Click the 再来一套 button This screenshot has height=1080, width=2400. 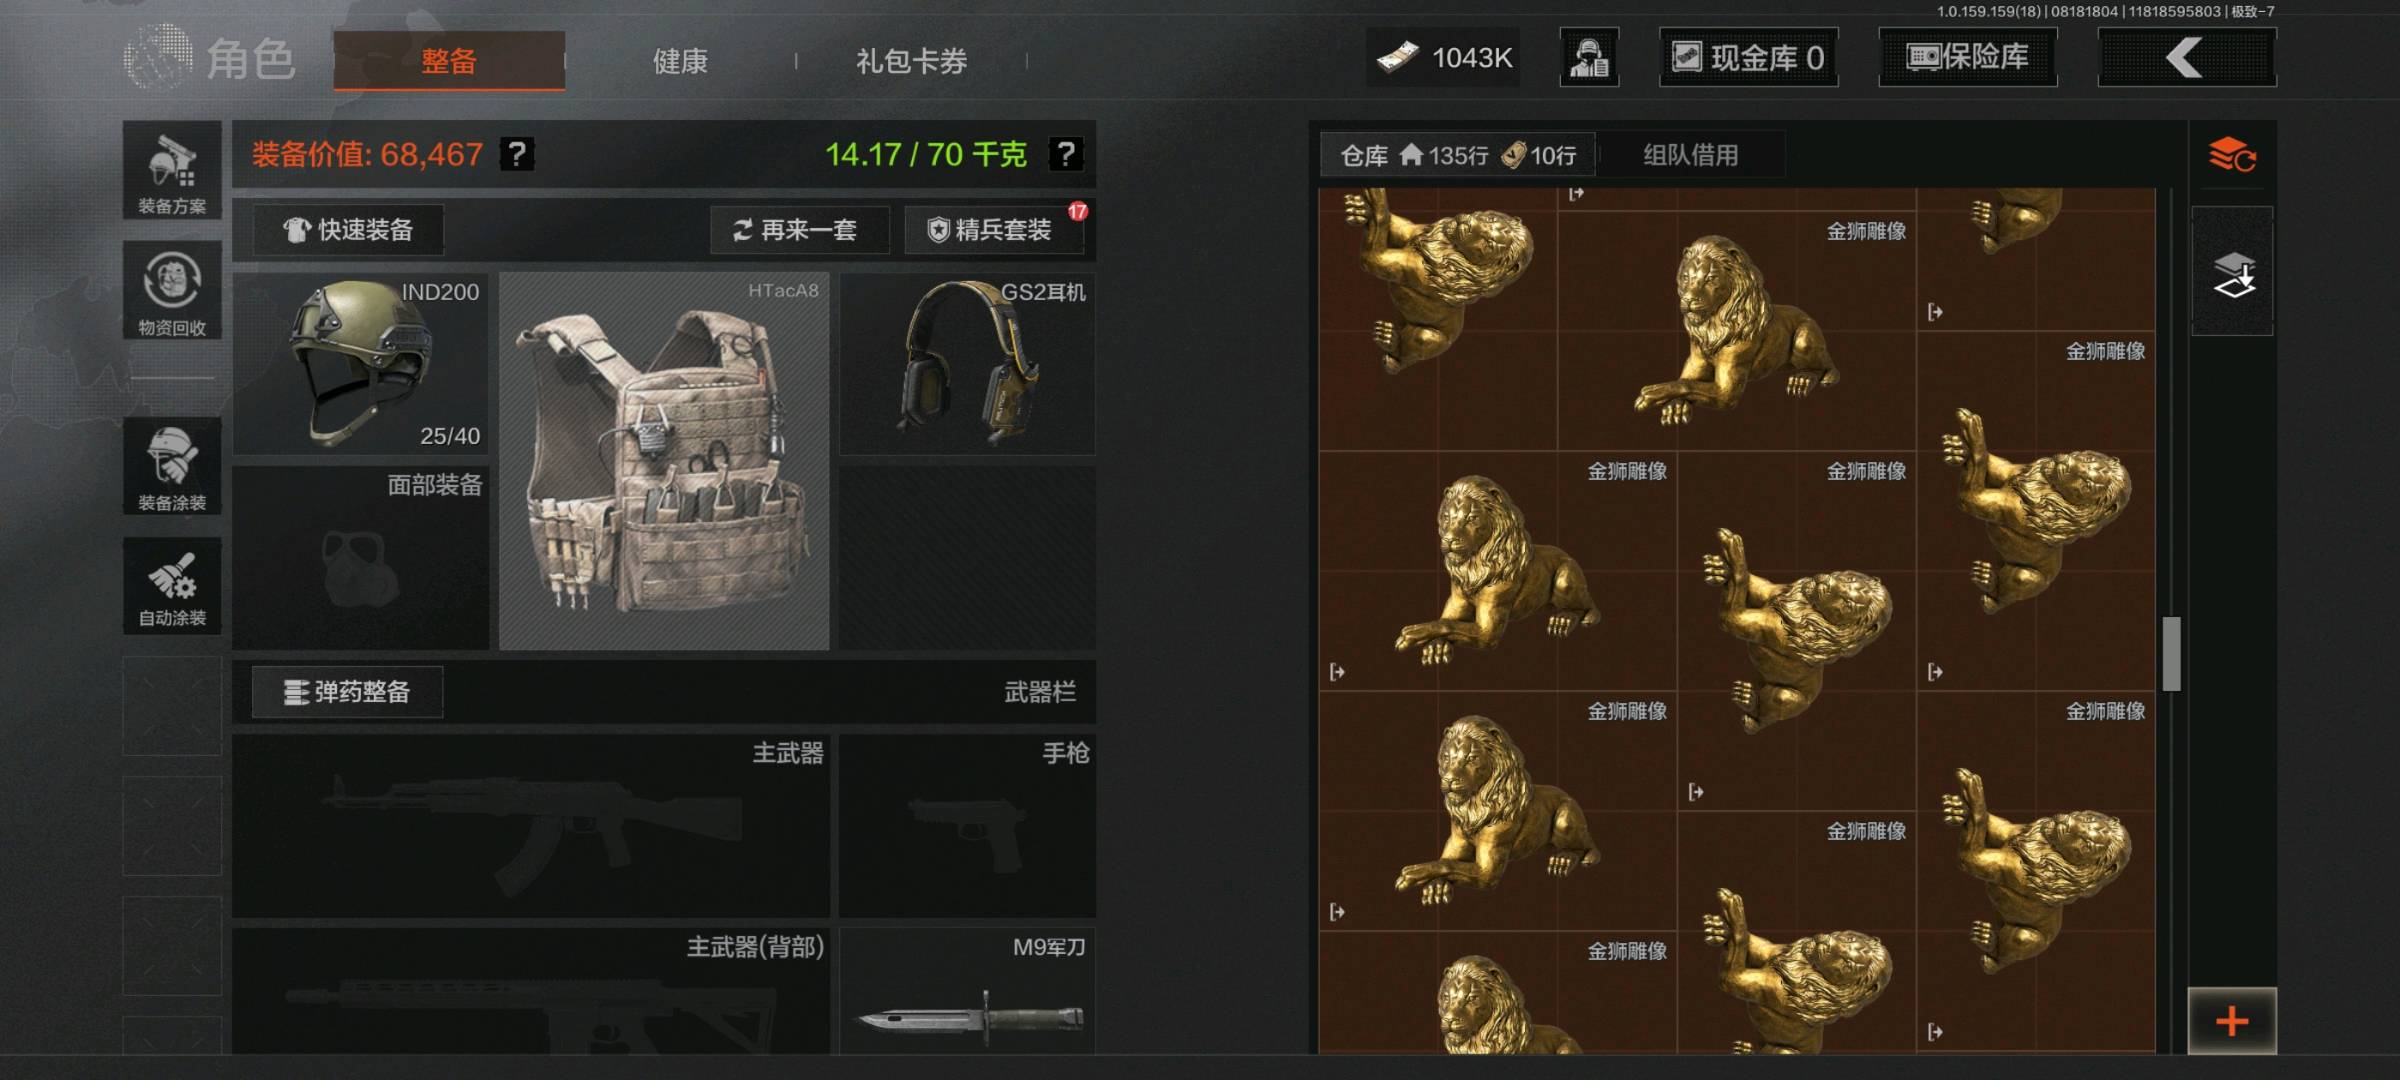(x=800, y=230)
